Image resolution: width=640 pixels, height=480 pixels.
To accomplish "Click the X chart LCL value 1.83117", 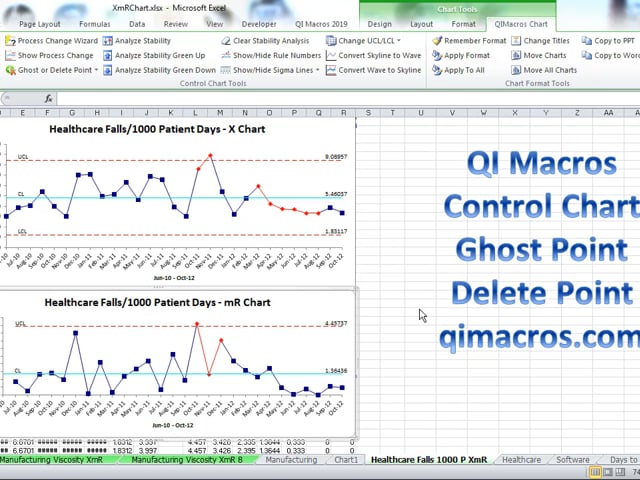I will point(336,231).
